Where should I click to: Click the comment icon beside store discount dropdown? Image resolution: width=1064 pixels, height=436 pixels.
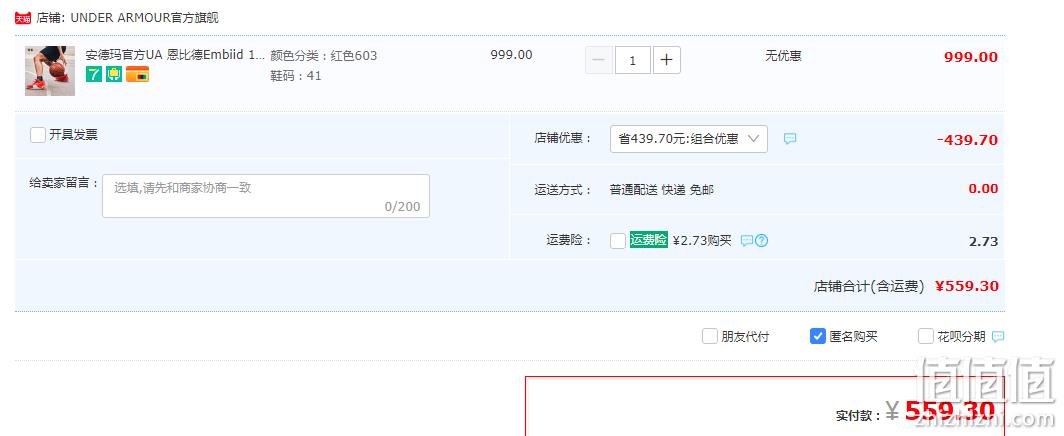(789, 139)
